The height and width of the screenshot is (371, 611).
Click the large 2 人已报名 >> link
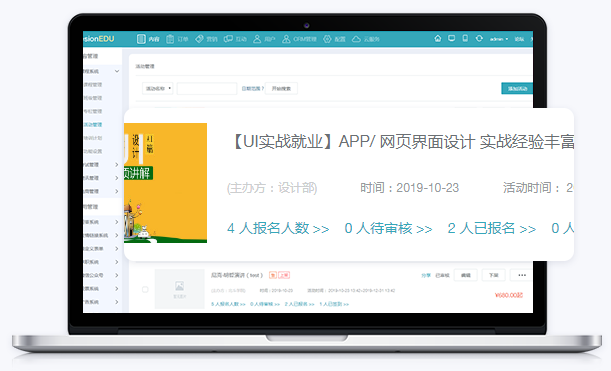click(492, 228)
